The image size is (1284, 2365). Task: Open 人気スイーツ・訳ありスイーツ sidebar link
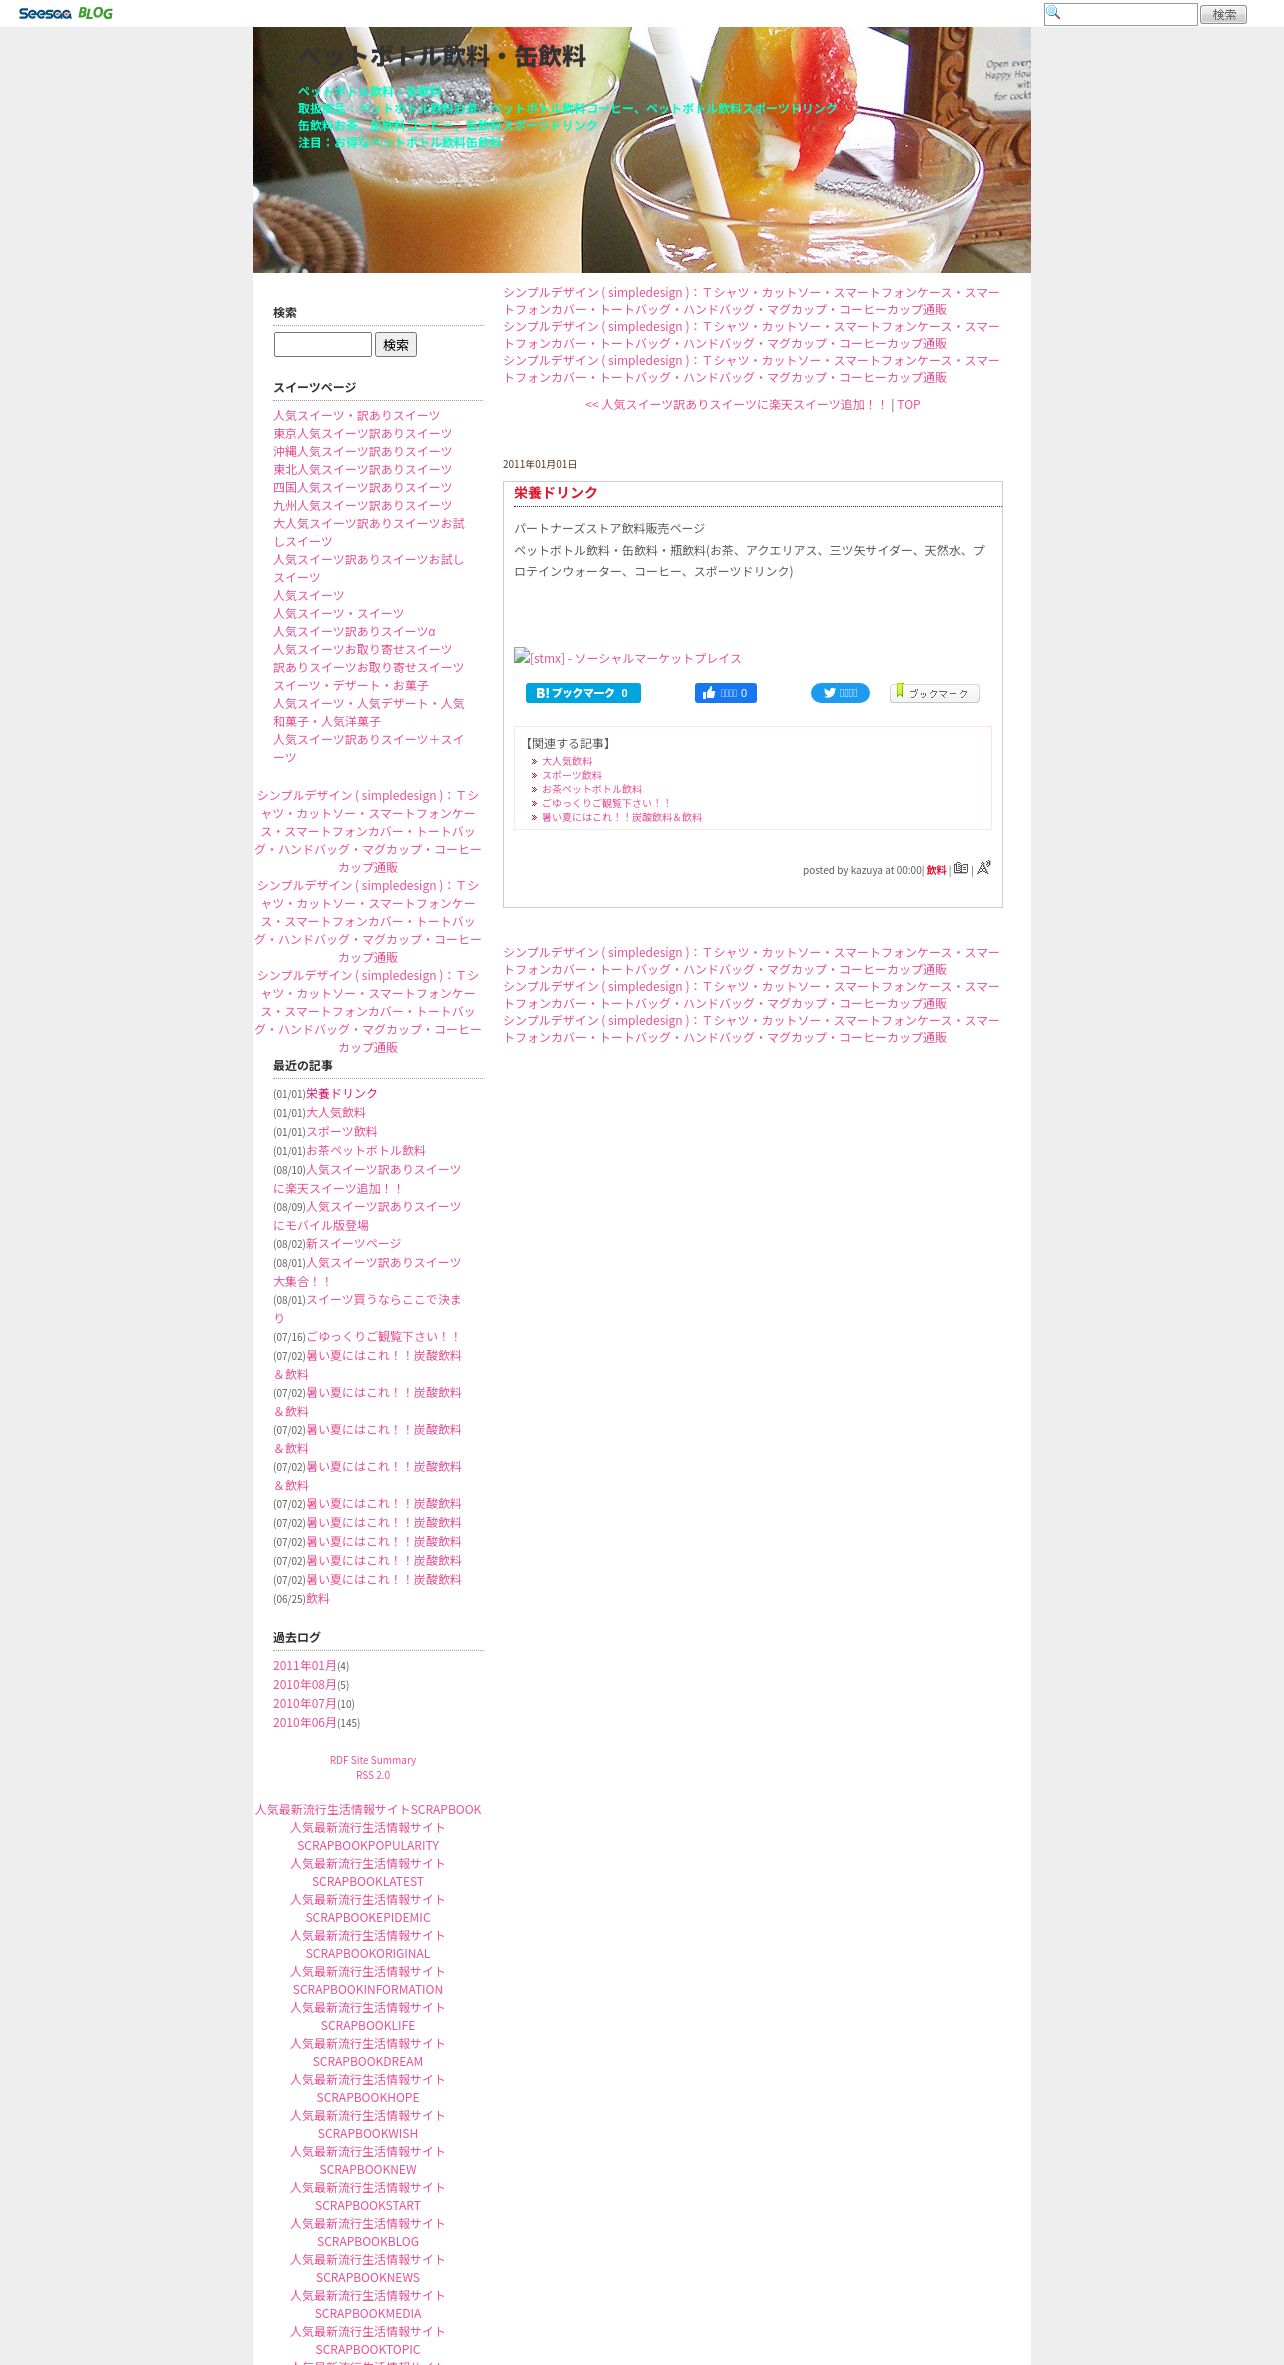[357, 416]
